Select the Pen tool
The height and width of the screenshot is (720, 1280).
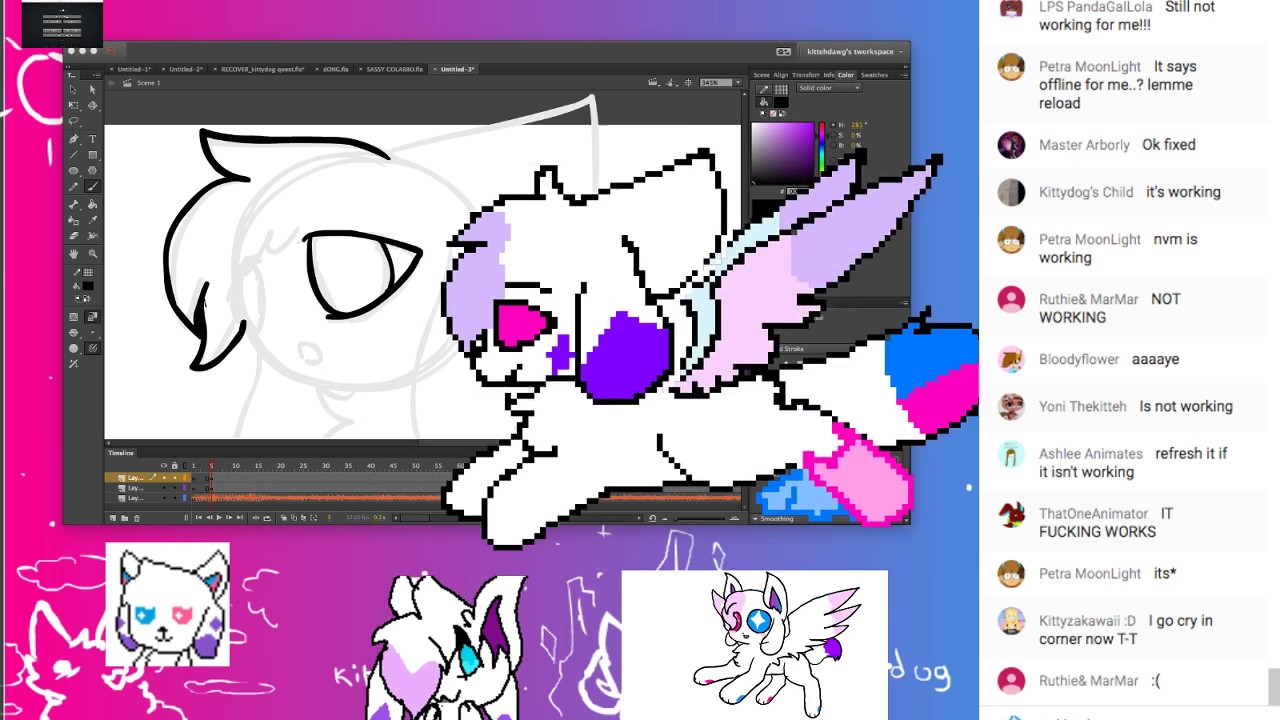(73, 139)
